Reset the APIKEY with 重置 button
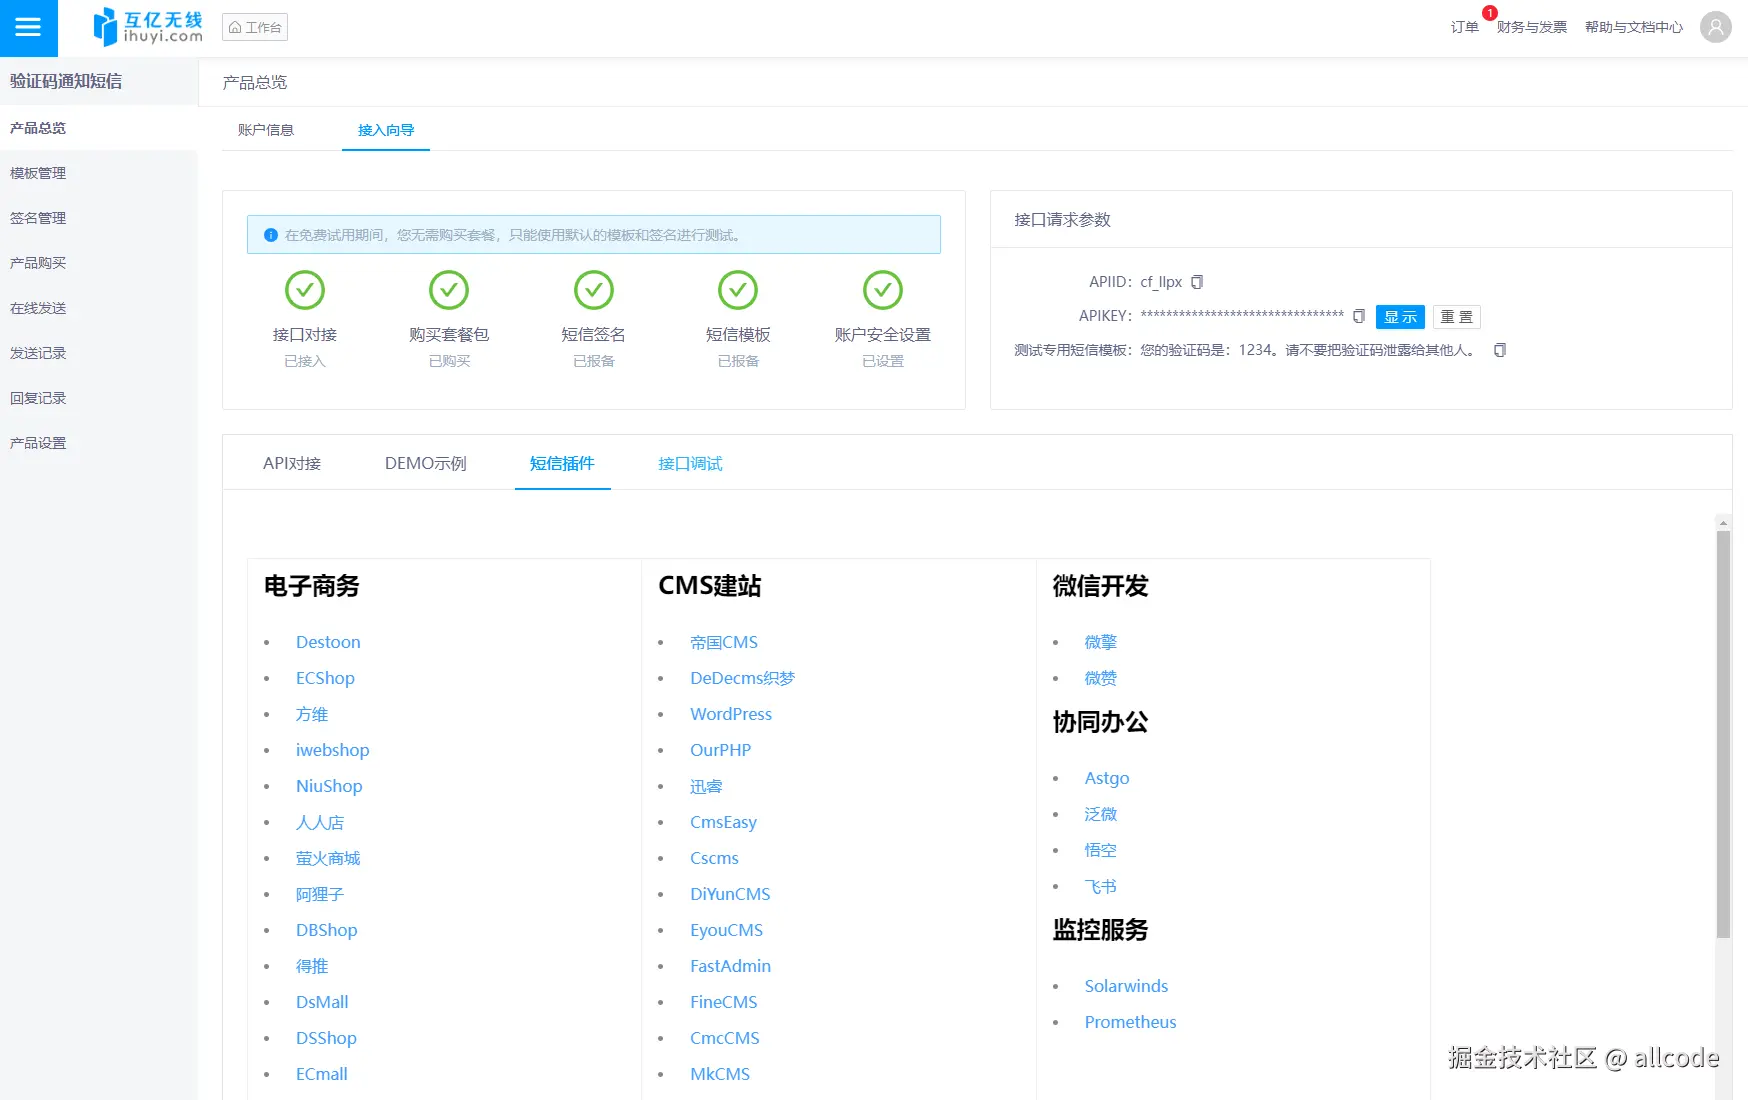Viewport: 1748px width, 1100px height. pyautogui.click(x=1457, y=317)
